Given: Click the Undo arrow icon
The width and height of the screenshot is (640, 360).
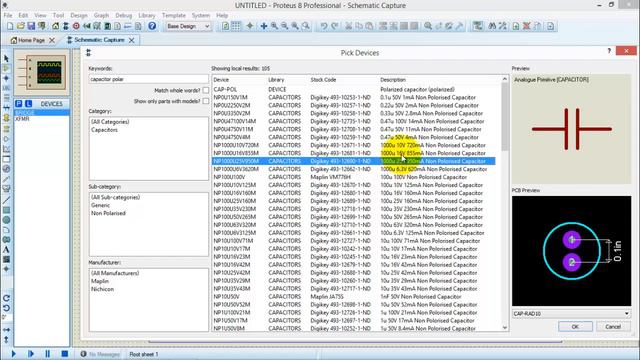Looking at the screenshot, I should tap(324, 26).
